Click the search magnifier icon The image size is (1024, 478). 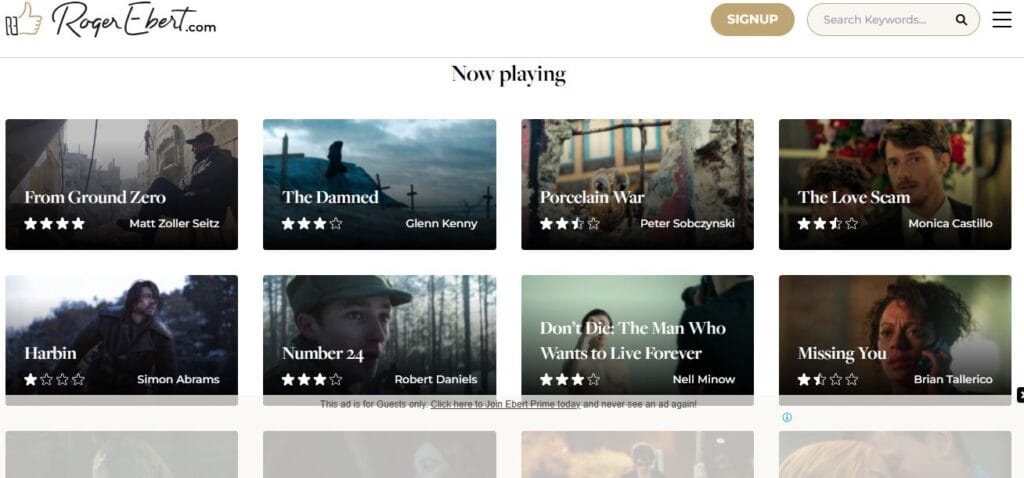coord(961,20)
